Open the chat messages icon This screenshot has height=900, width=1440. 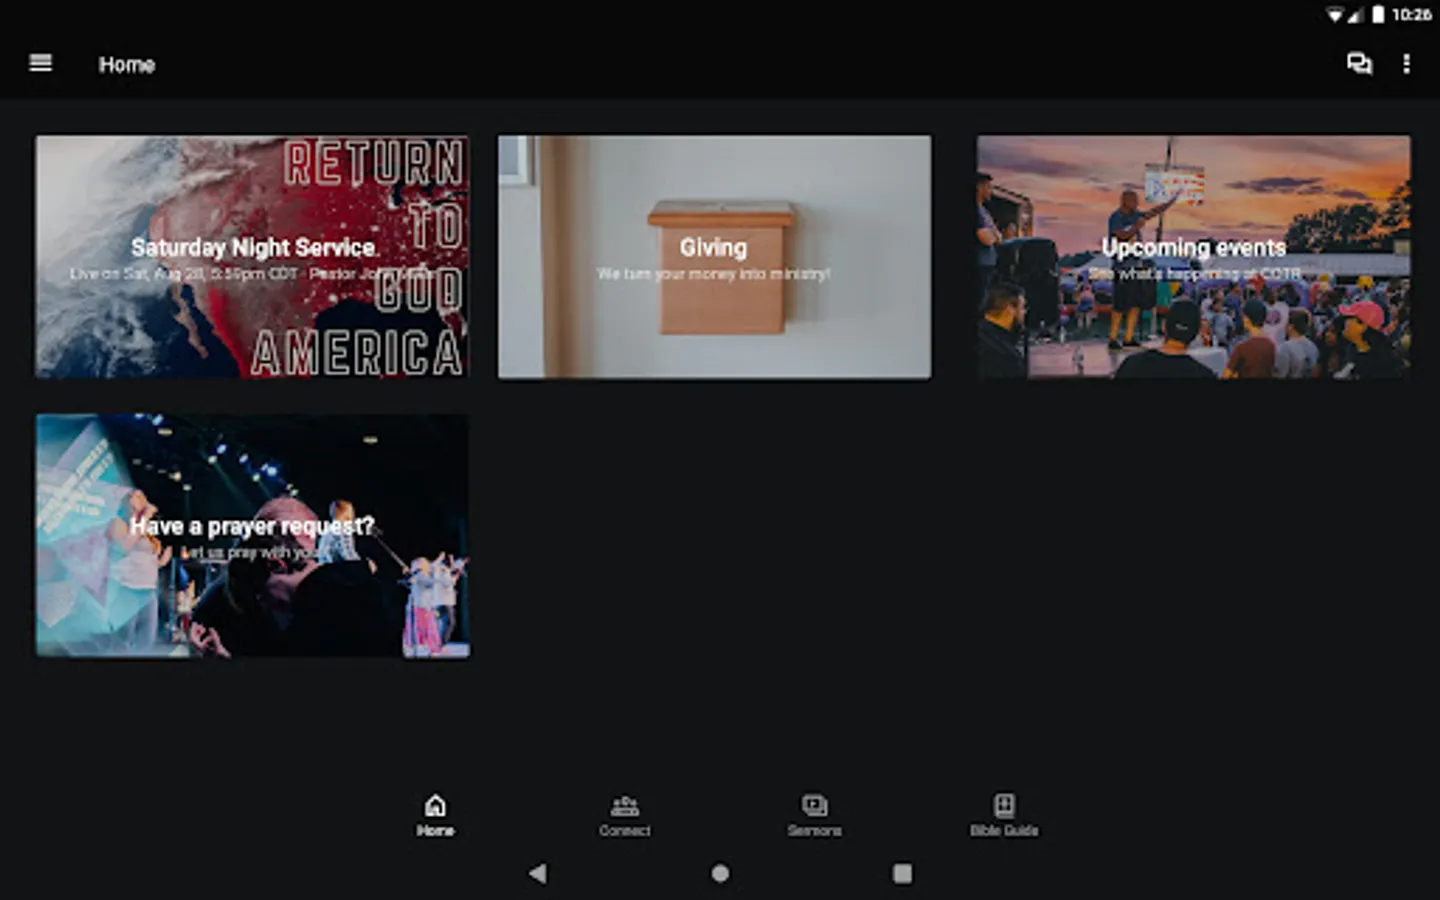pos(1359,64)
